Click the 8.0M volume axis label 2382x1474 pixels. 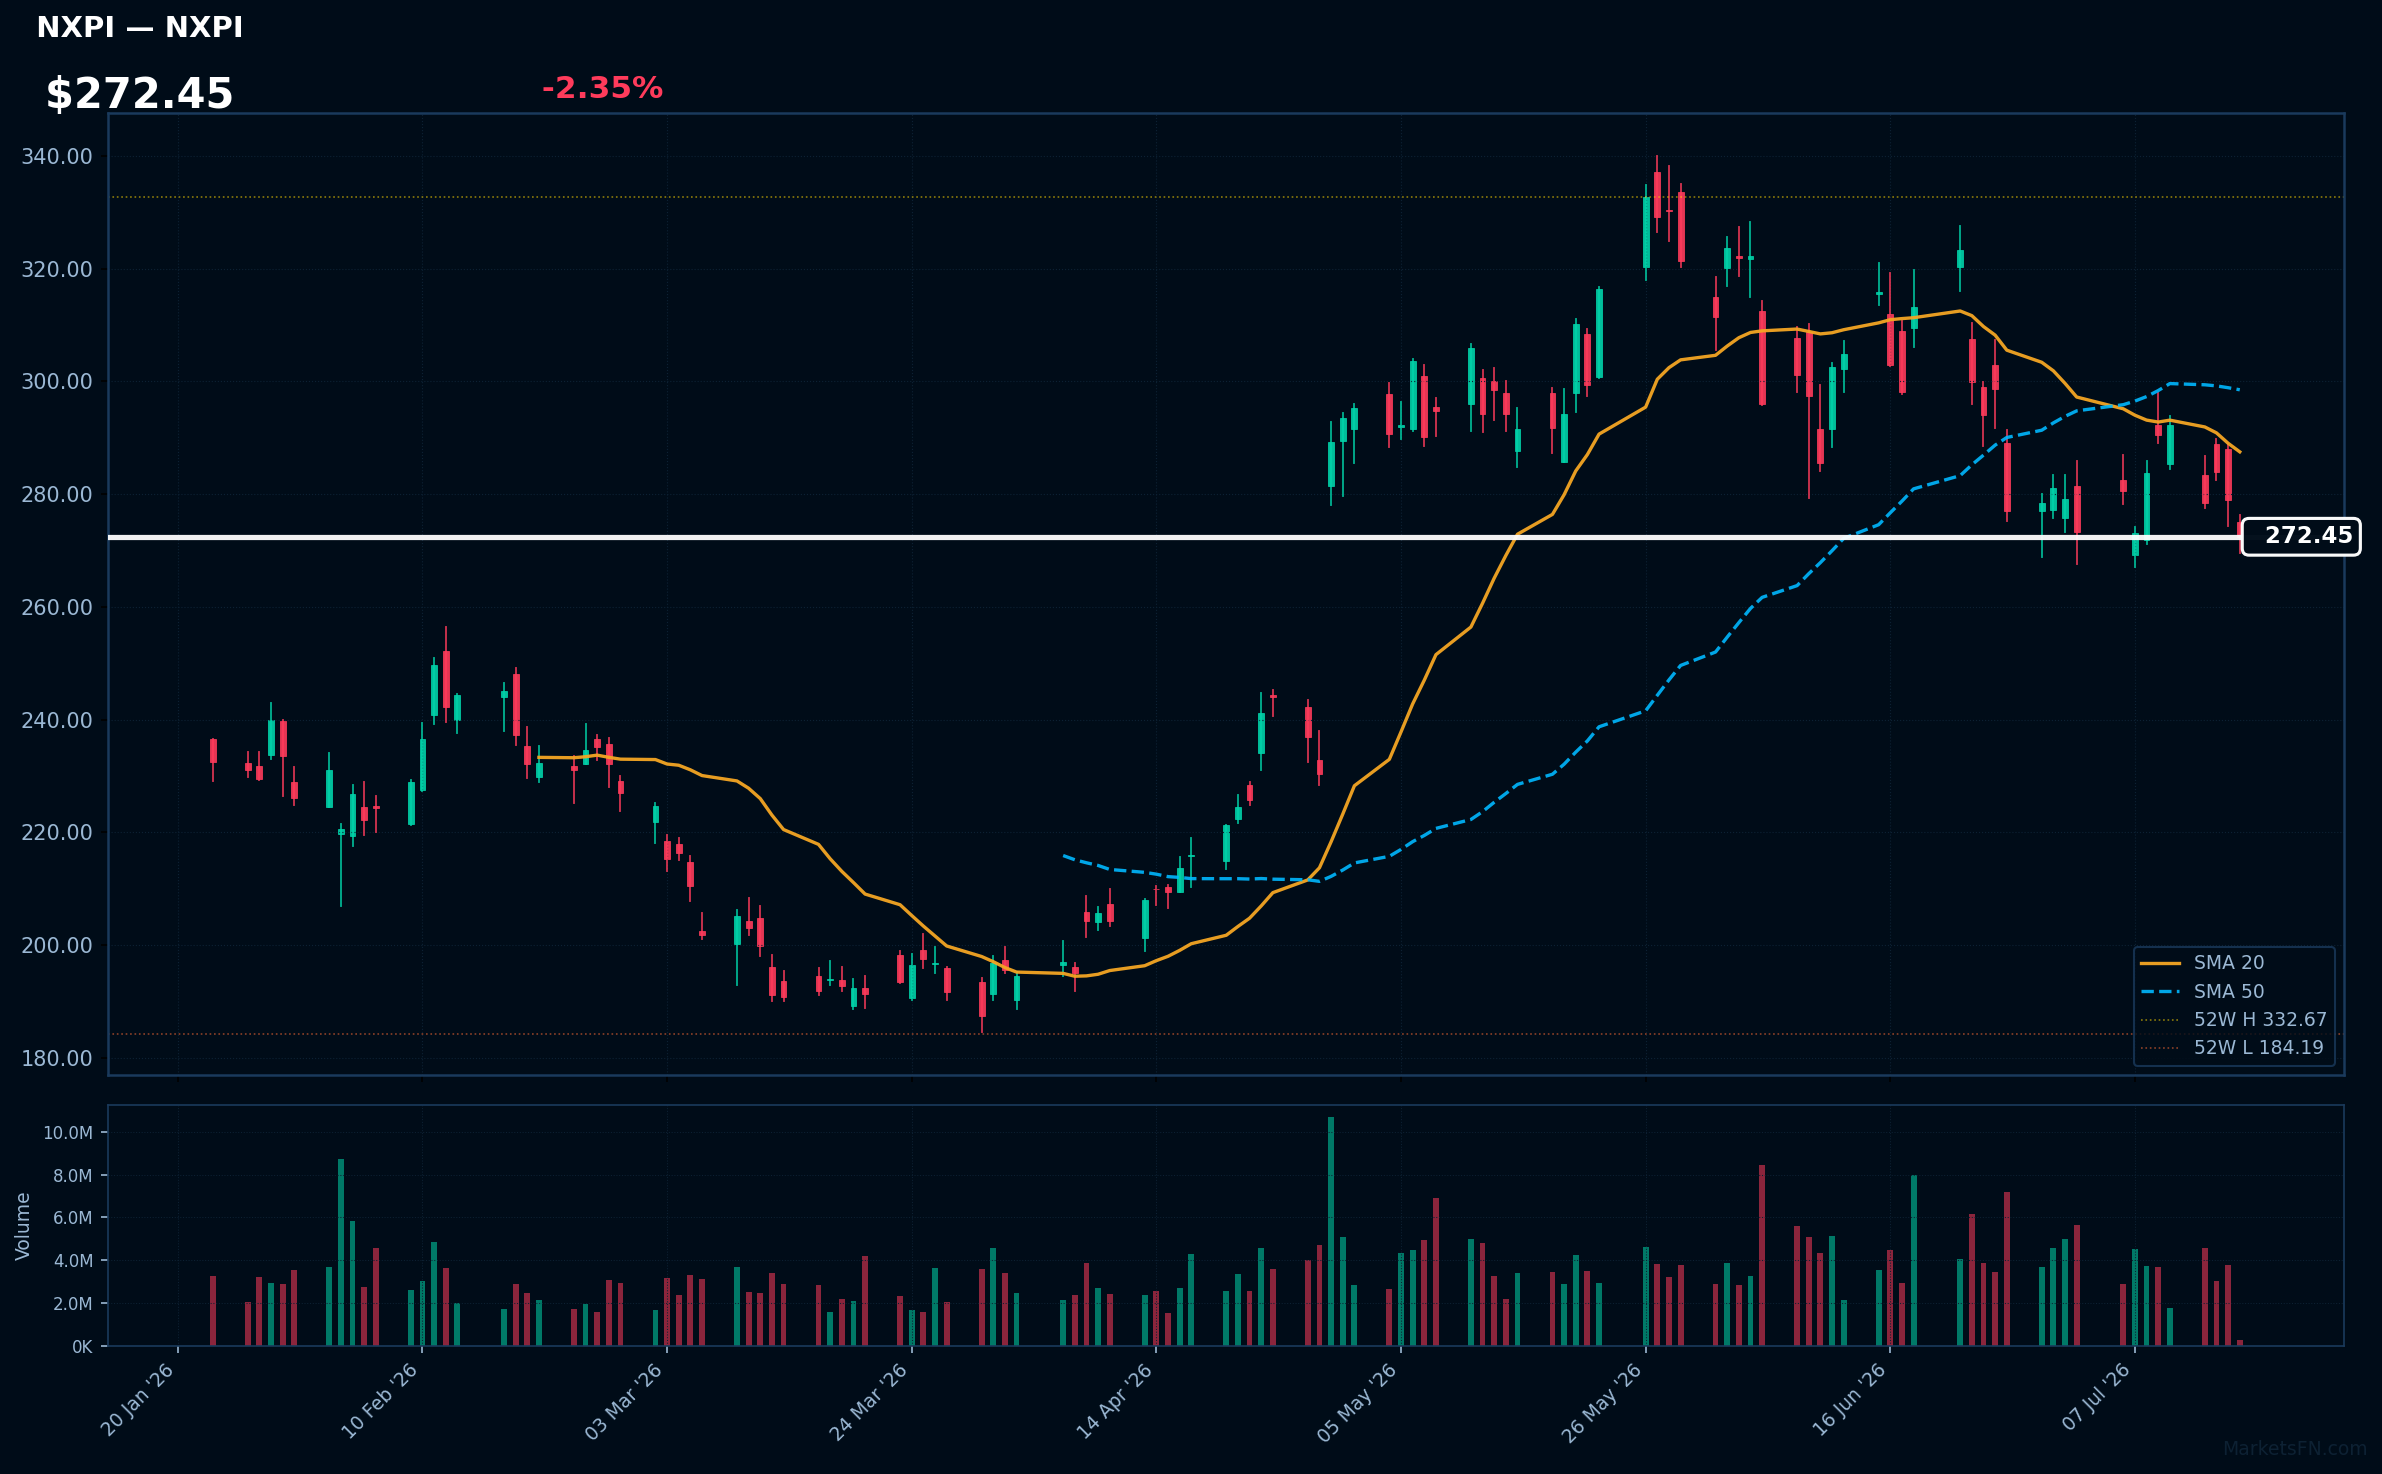[x=73, y=1176]
